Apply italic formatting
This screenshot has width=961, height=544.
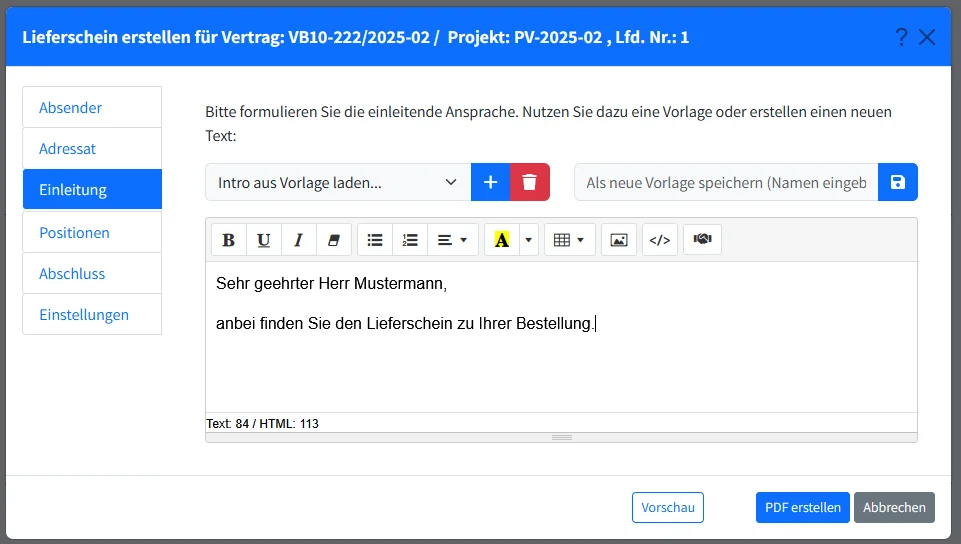[x=298, y=240]
